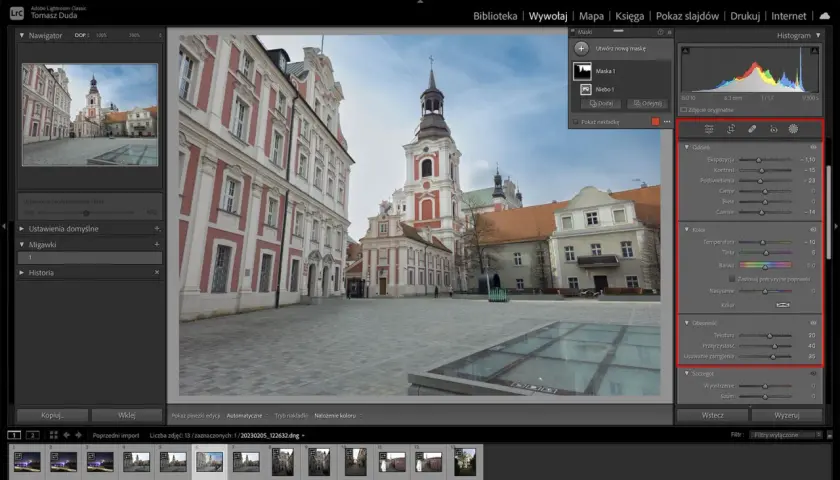Collapse the Histogram panel

point(818,35)
